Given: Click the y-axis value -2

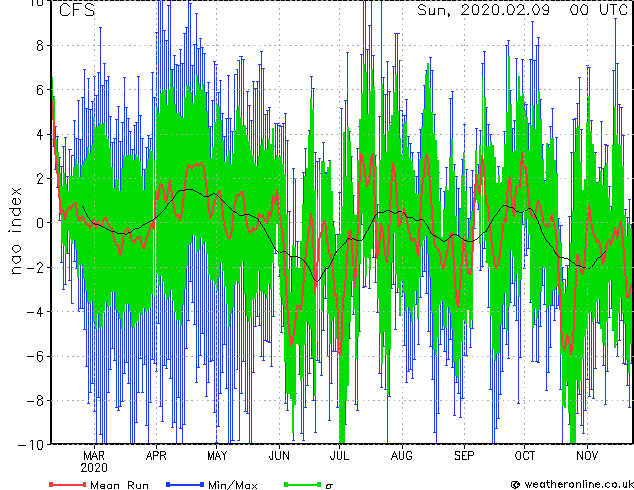Looking at the screenshot, I should coord(35,267).
